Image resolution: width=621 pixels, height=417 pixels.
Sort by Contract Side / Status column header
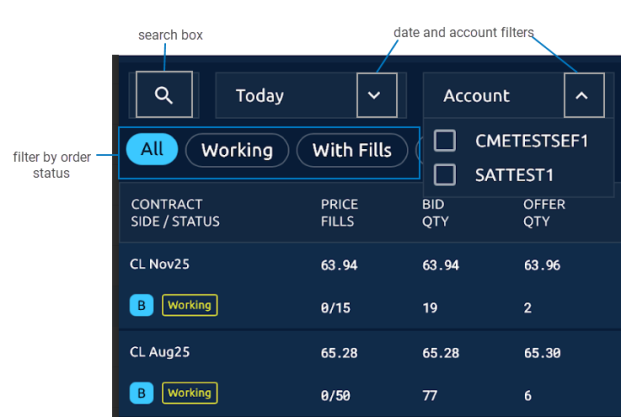[175, 212]
